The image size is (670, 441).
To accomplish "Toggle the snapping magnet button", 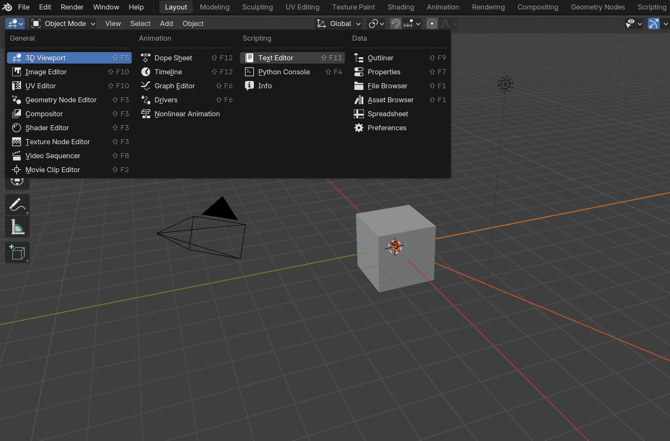I will click(396, 23).
